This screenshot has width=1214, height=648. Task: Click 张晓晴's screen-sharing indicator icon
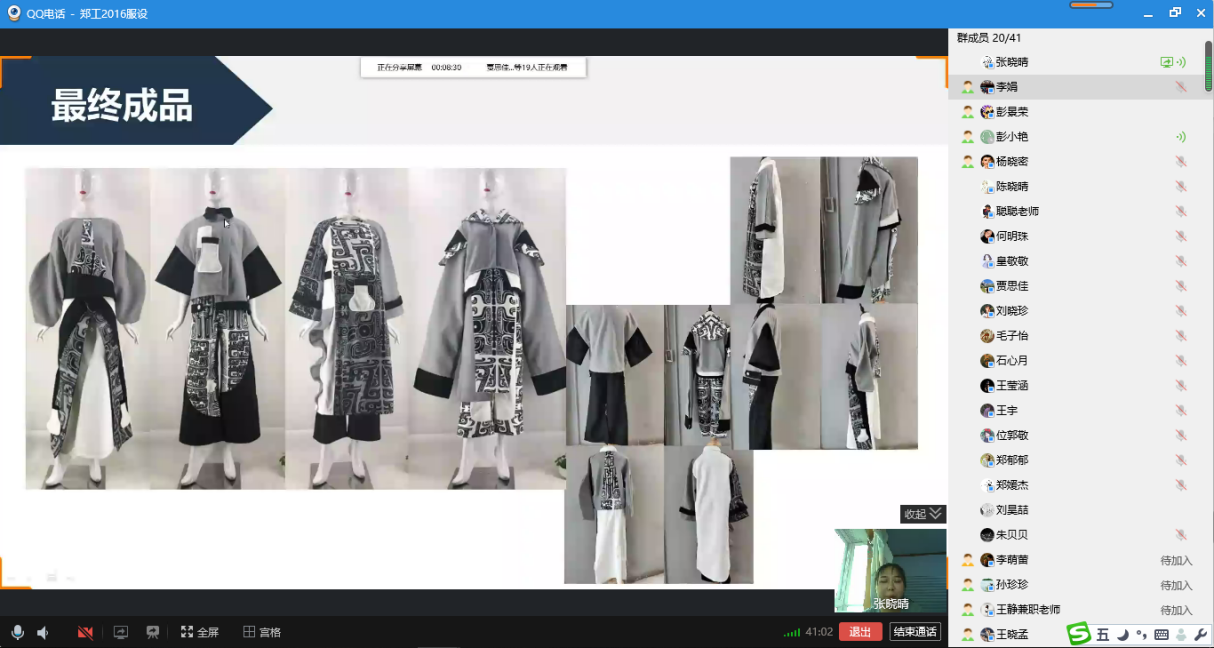click(x=1166, y=62)
